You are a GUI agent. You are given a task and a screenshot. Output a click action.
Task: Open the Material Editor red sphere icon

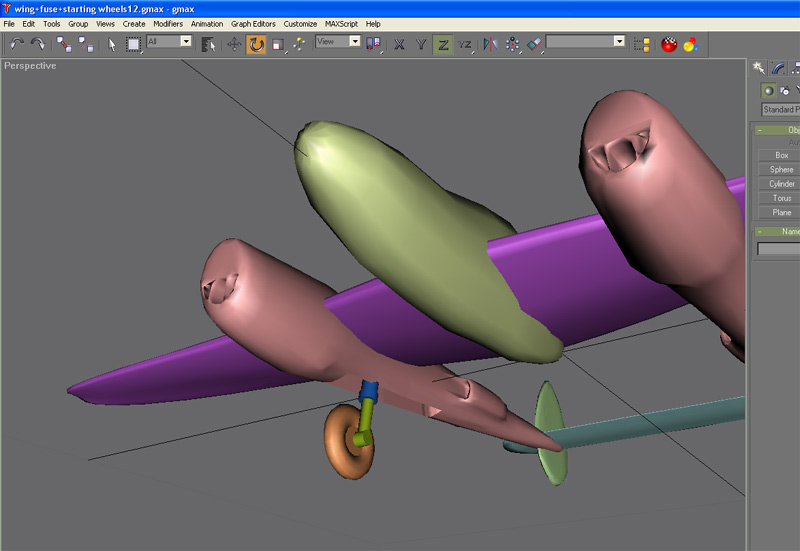(x=669, y=44)
